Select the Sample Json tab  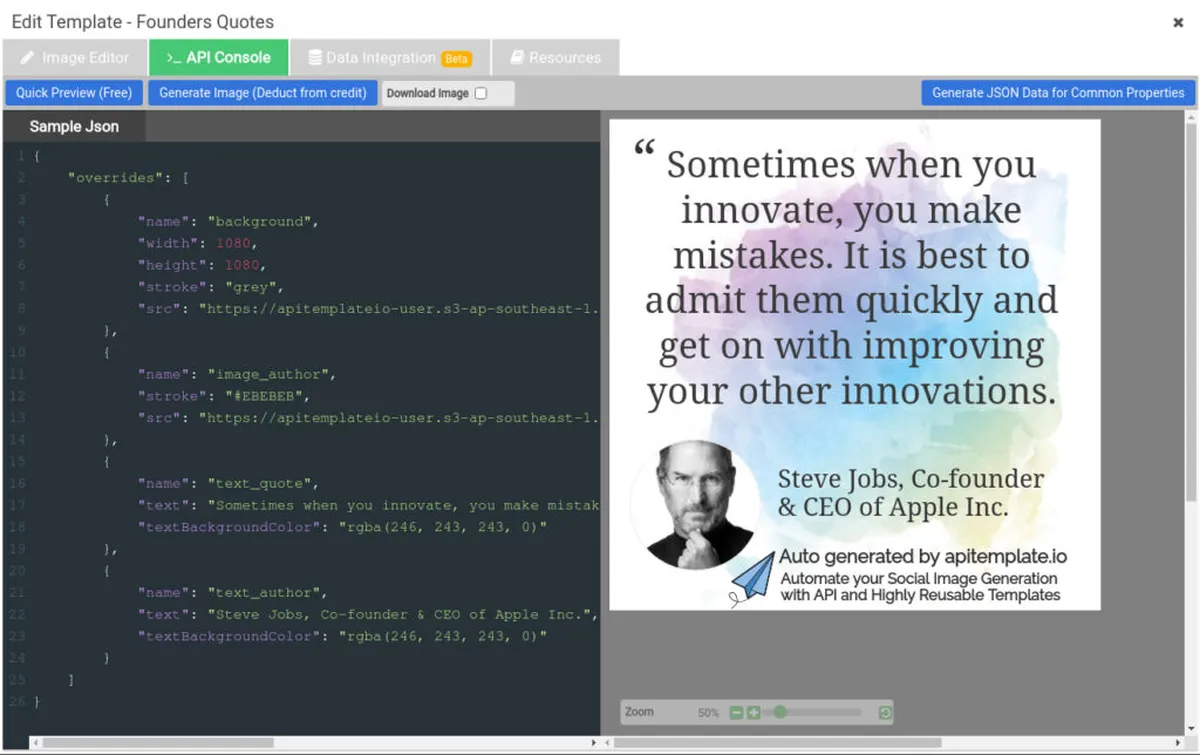(x=74, y=126)
